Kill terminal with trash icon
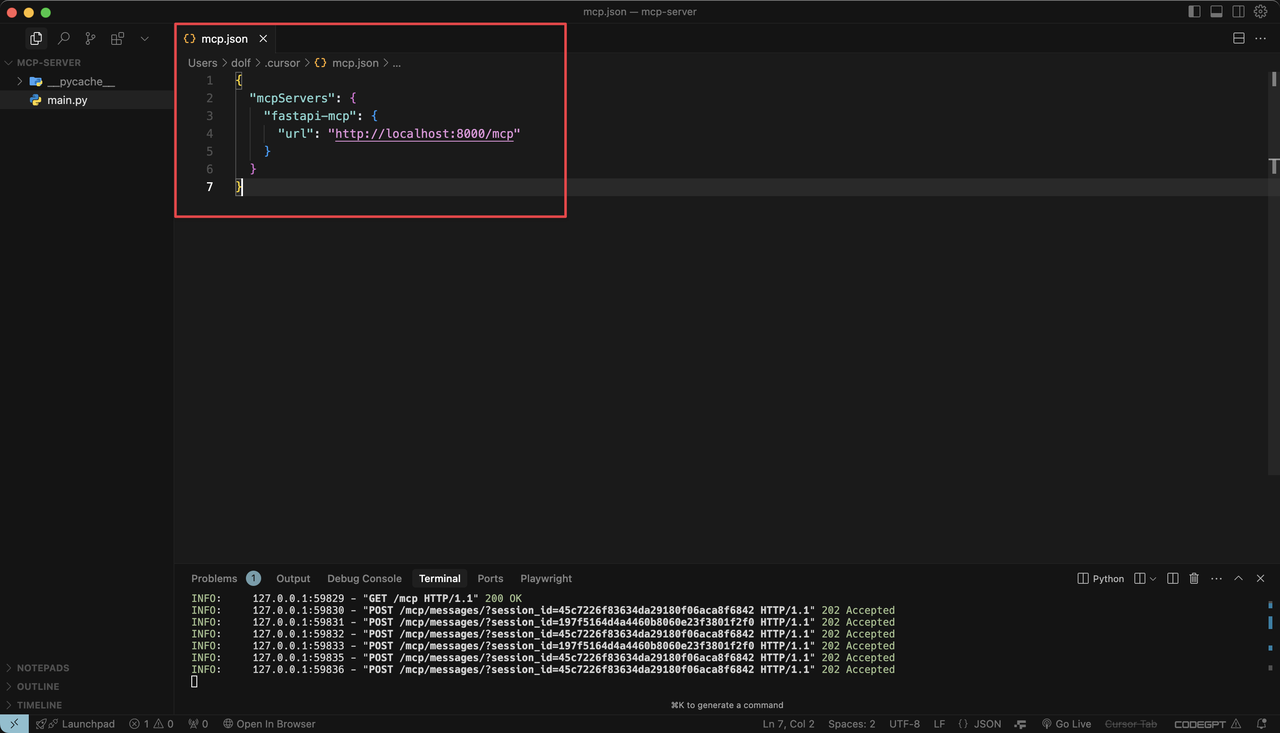 point(1194,578)
